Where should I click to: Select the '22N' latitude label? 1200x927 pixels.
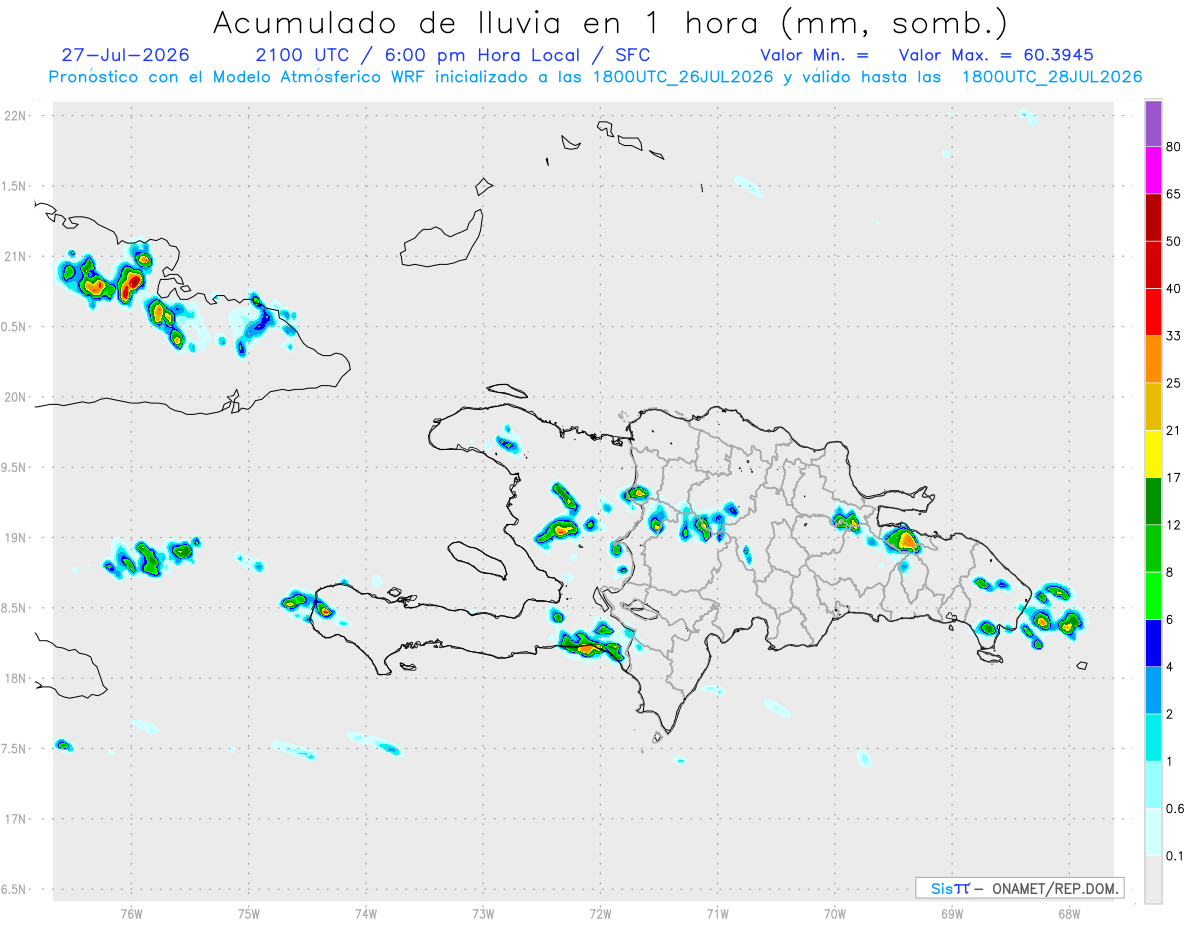(x=15, y=116)
